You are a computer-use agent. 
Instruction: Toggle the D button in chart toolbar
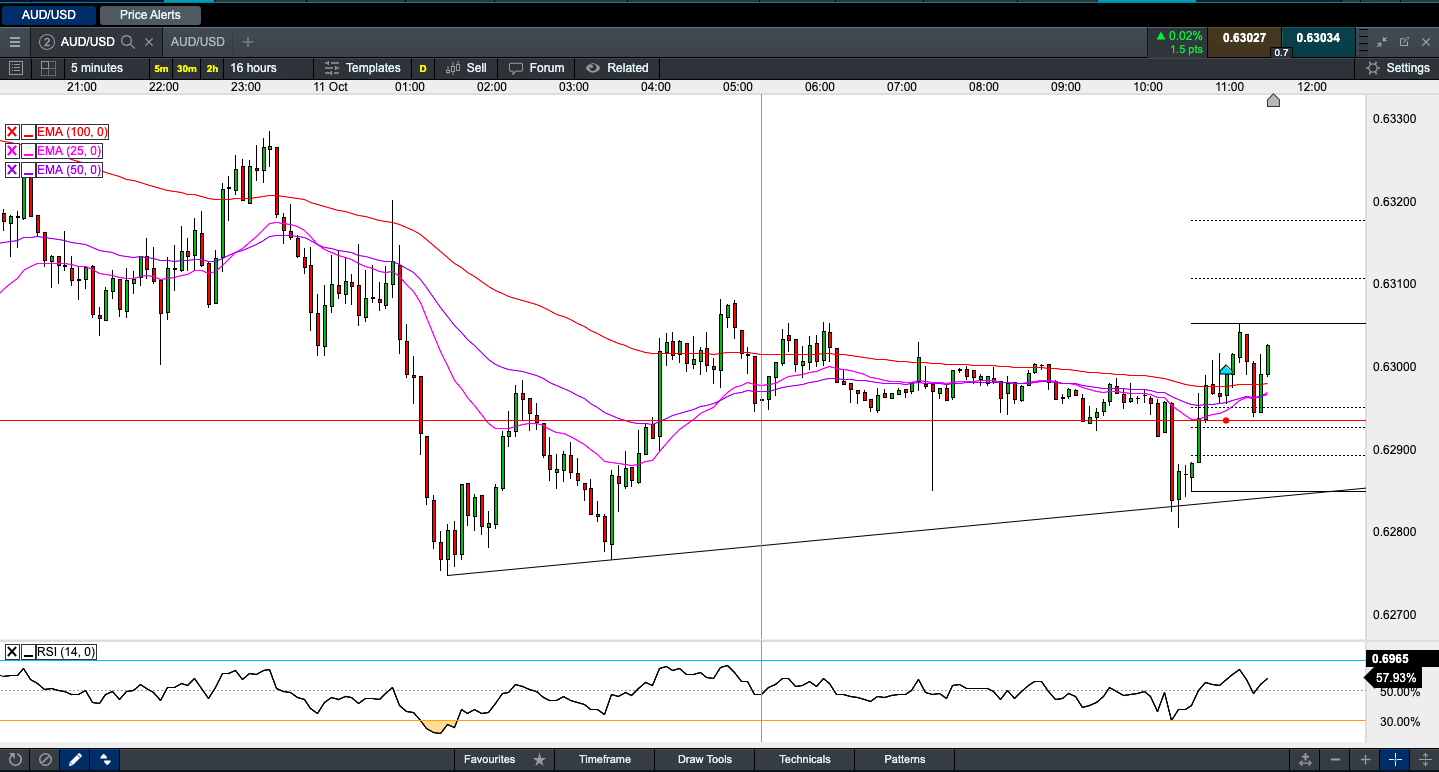click(x=423, y=68)
